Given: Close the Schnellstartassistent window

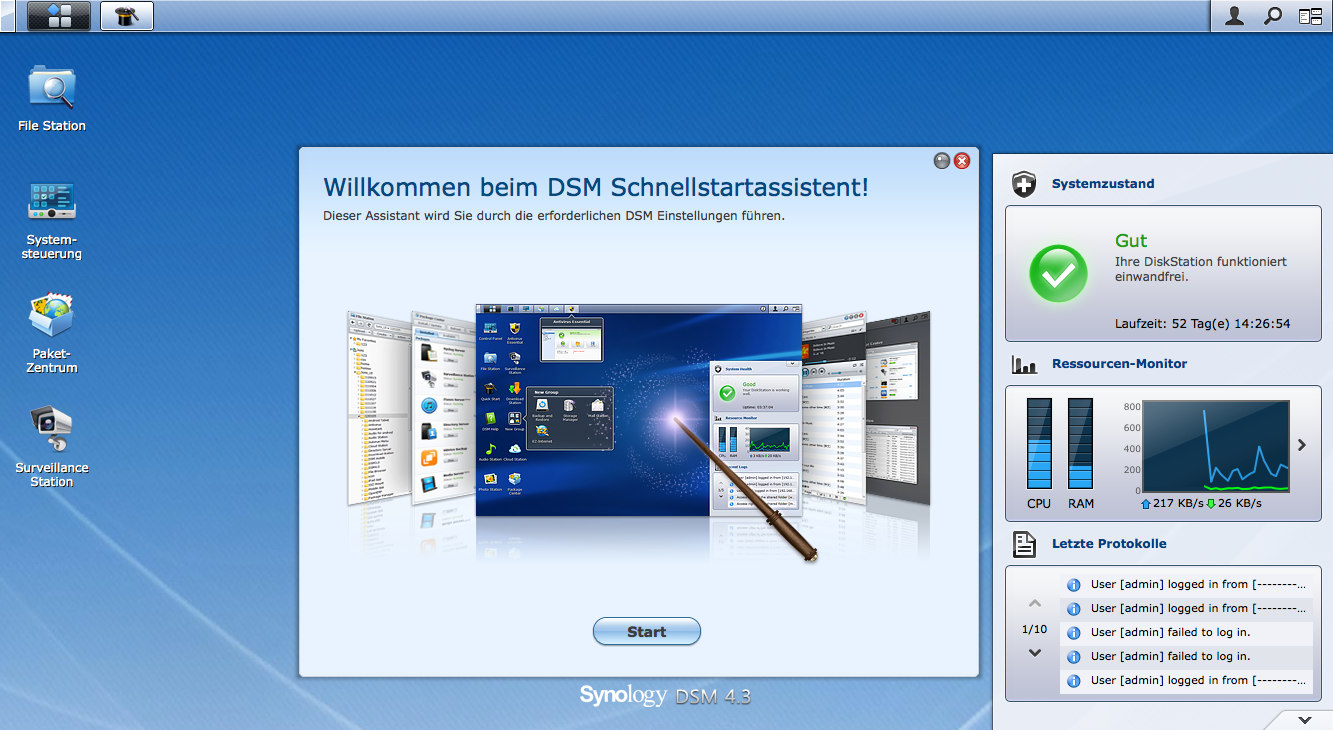Looking at the screenshot, I should 962,160.
